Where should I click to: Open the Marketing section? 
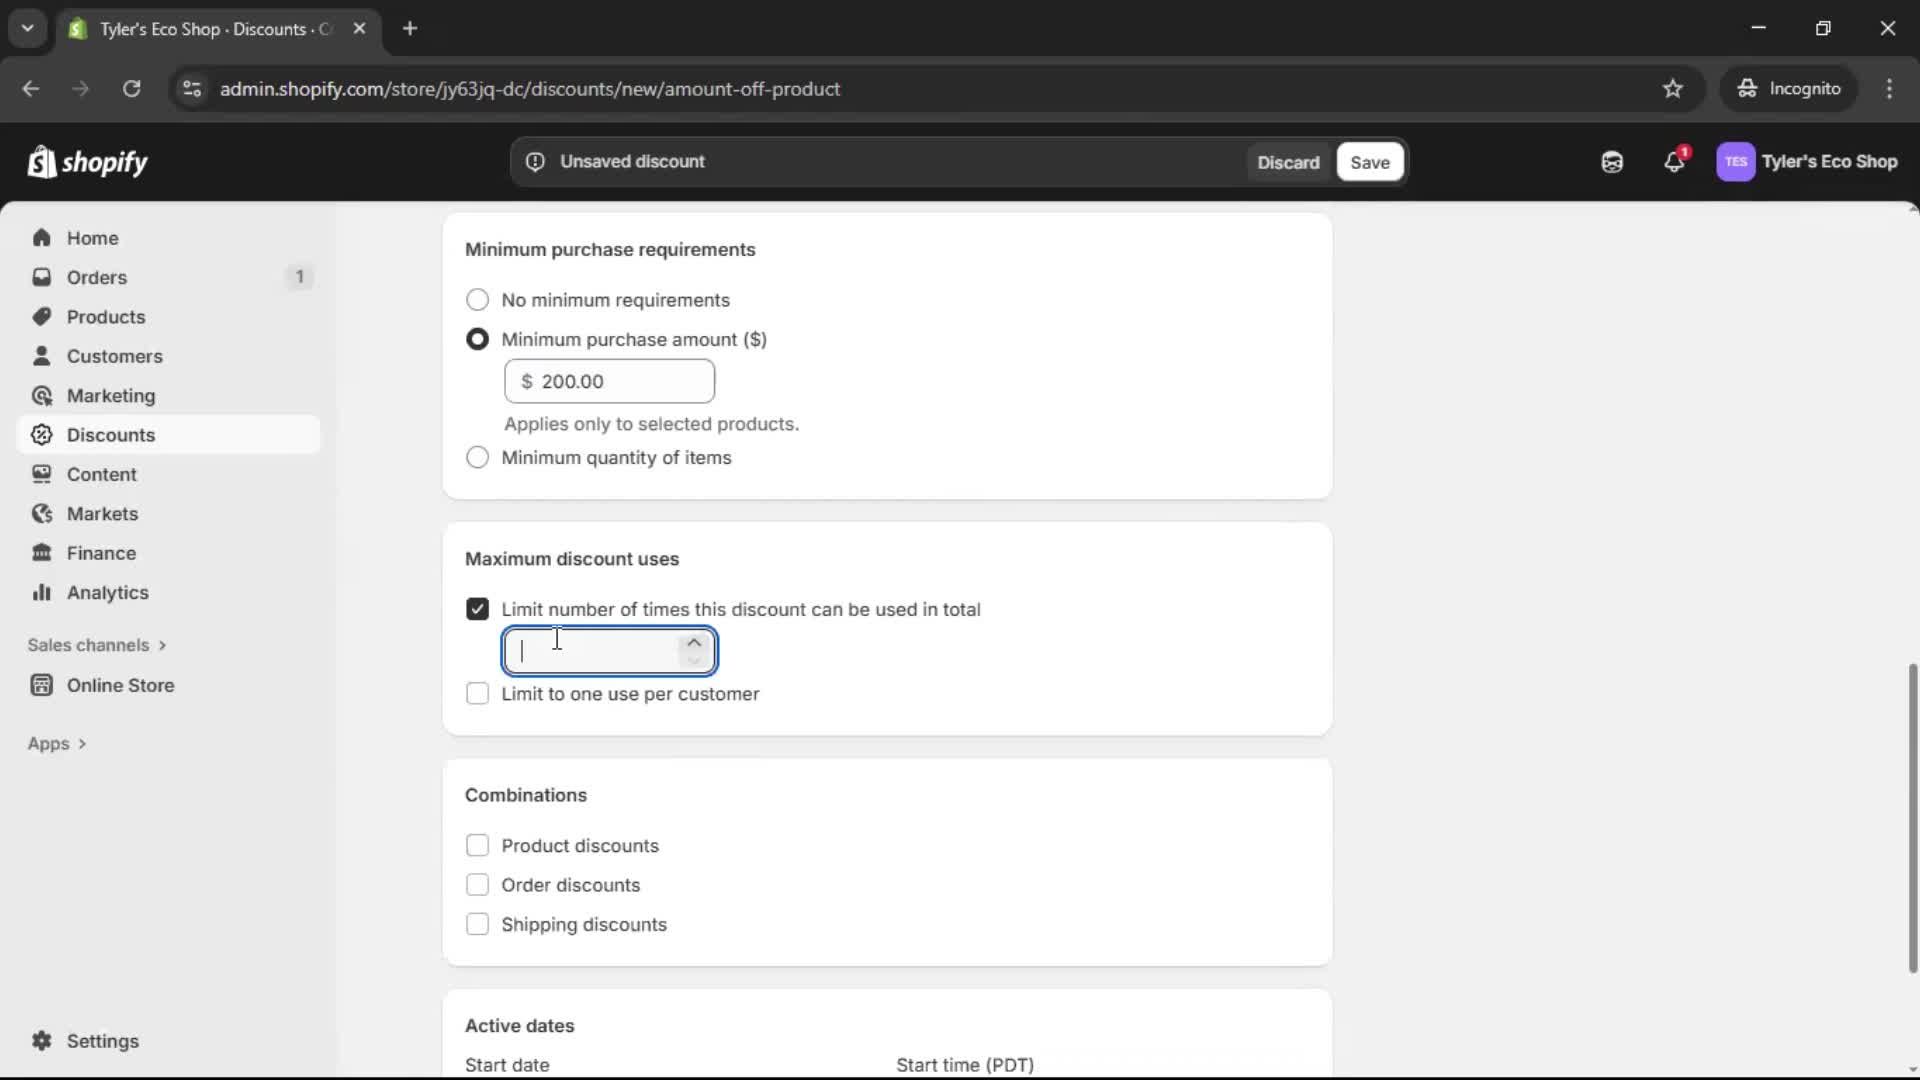[111, 395]
